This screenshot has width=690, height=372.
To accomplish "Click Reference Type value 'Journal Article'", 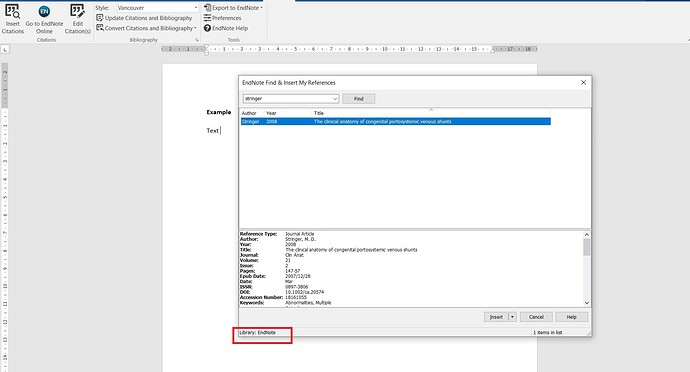I will [x=300, y=234].
